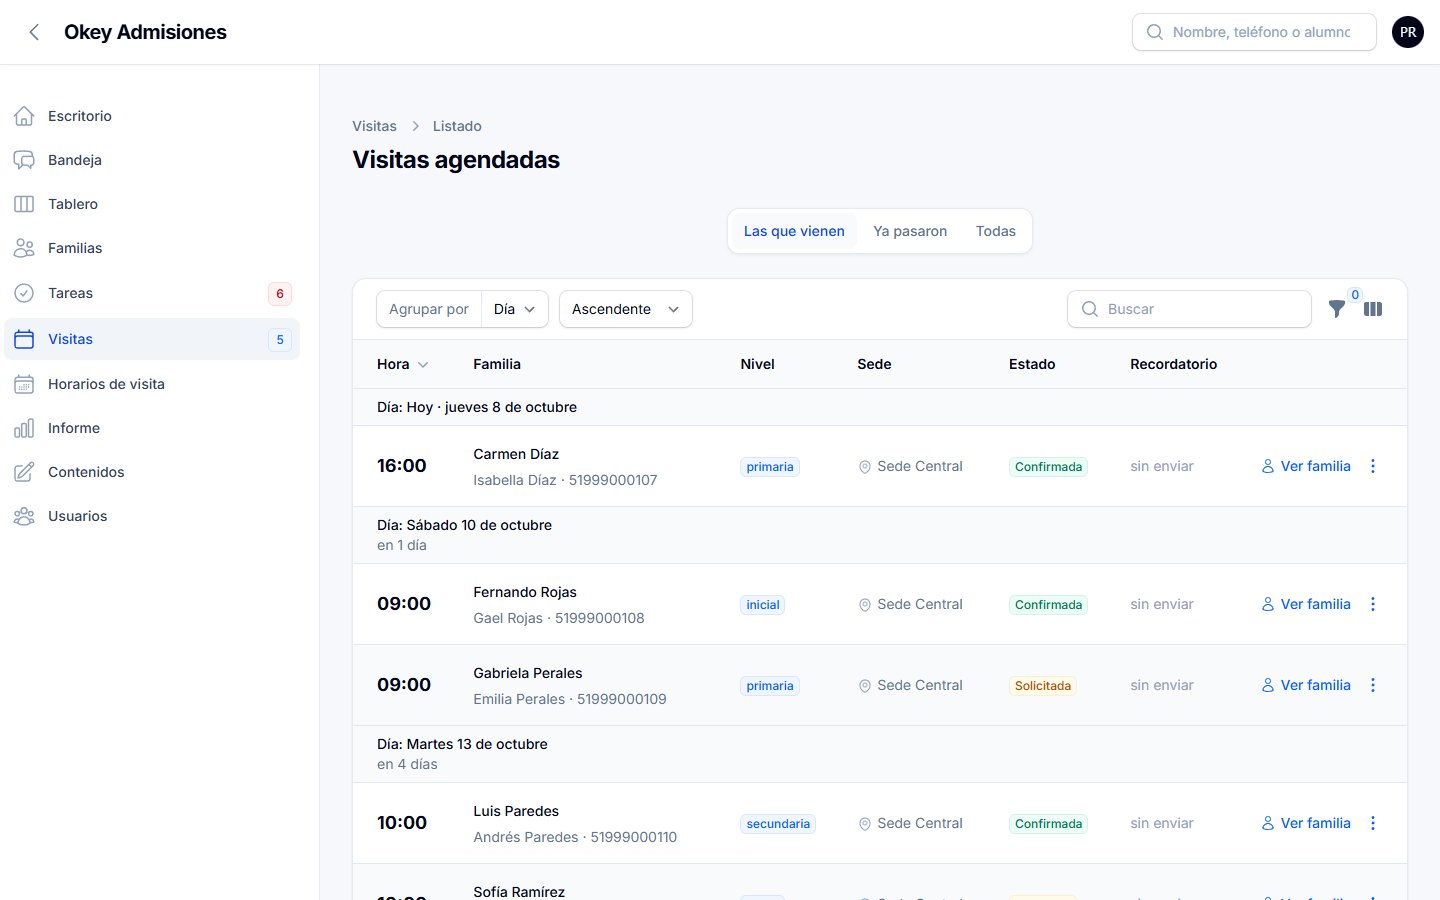Click the breadcrumb chevron after Visitas
Image resolution: width=1440 pixels, height=900 pixels.
tap(415, 126)
